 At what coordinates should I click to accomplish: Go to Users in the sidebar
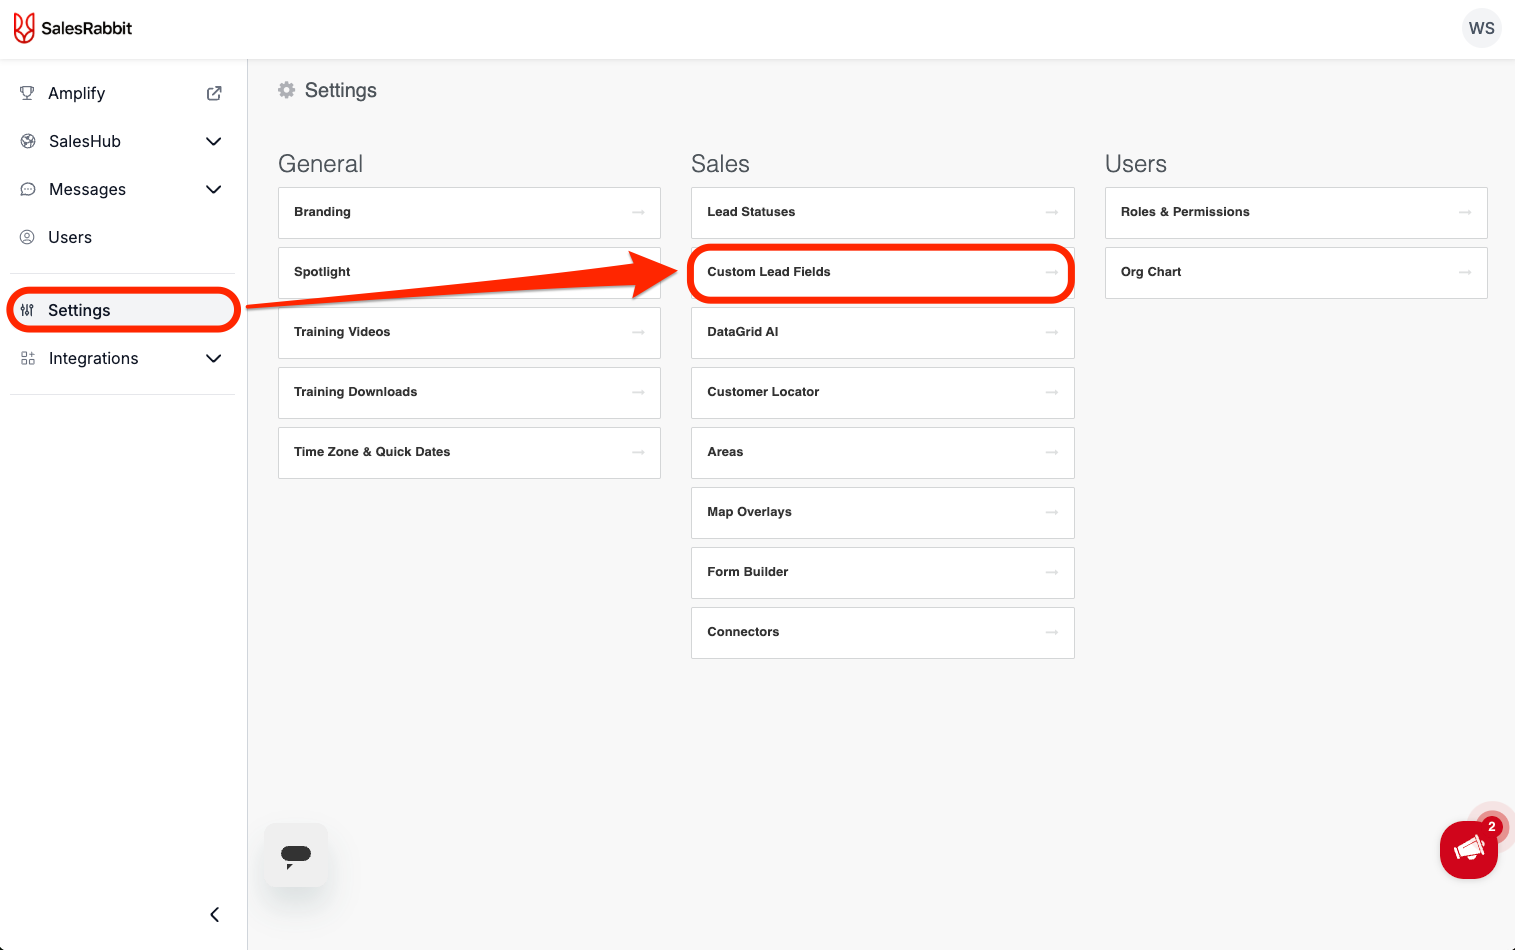tap(122, 237)
